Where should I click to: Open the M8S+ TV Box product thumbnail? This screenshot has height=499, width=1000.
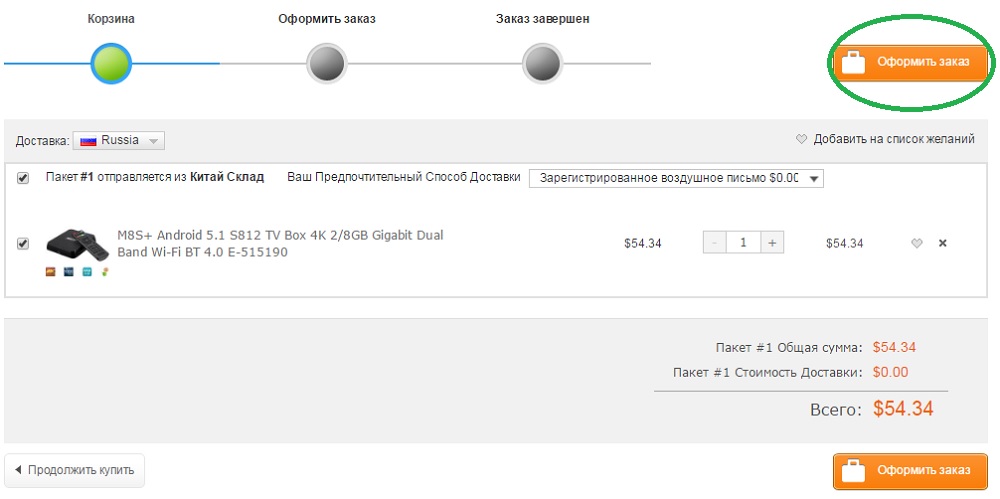pos(75,243)
